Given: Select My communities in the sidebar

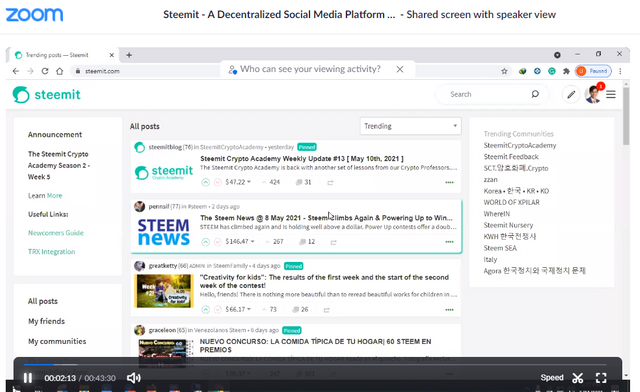Looking at the screenshot, I should [57, 341].
